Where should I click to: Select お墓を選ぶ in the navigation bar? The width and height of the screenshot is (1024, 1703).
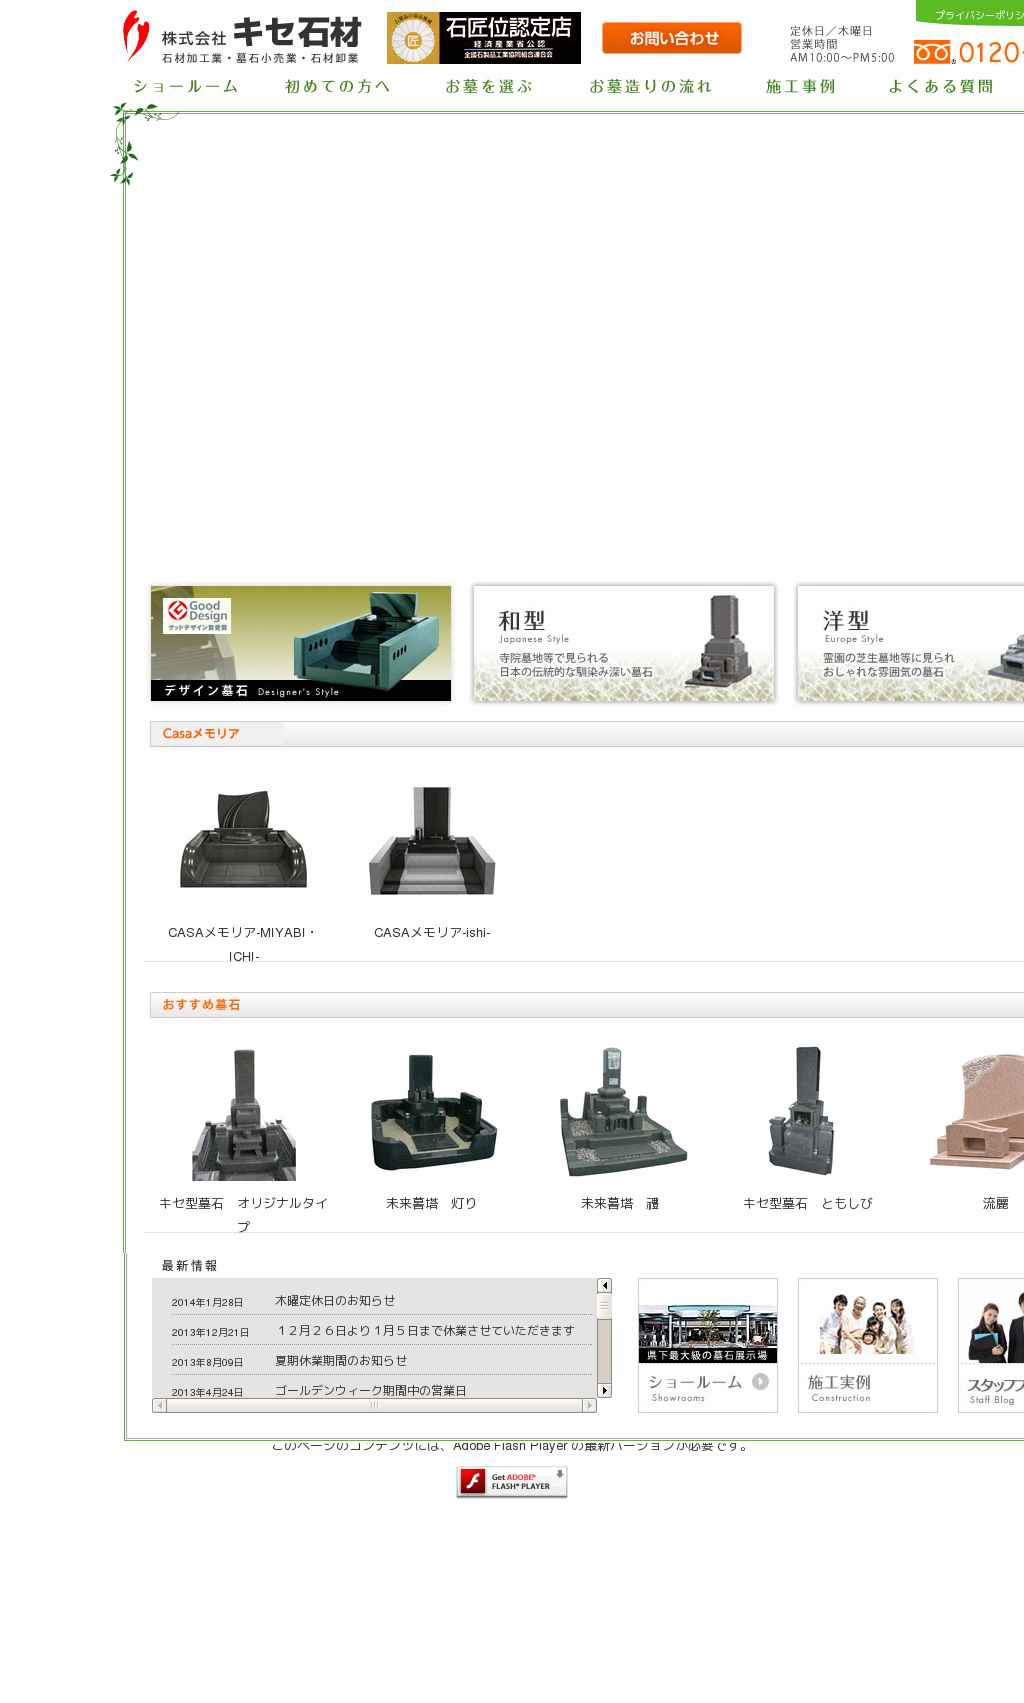pos(489,87)
